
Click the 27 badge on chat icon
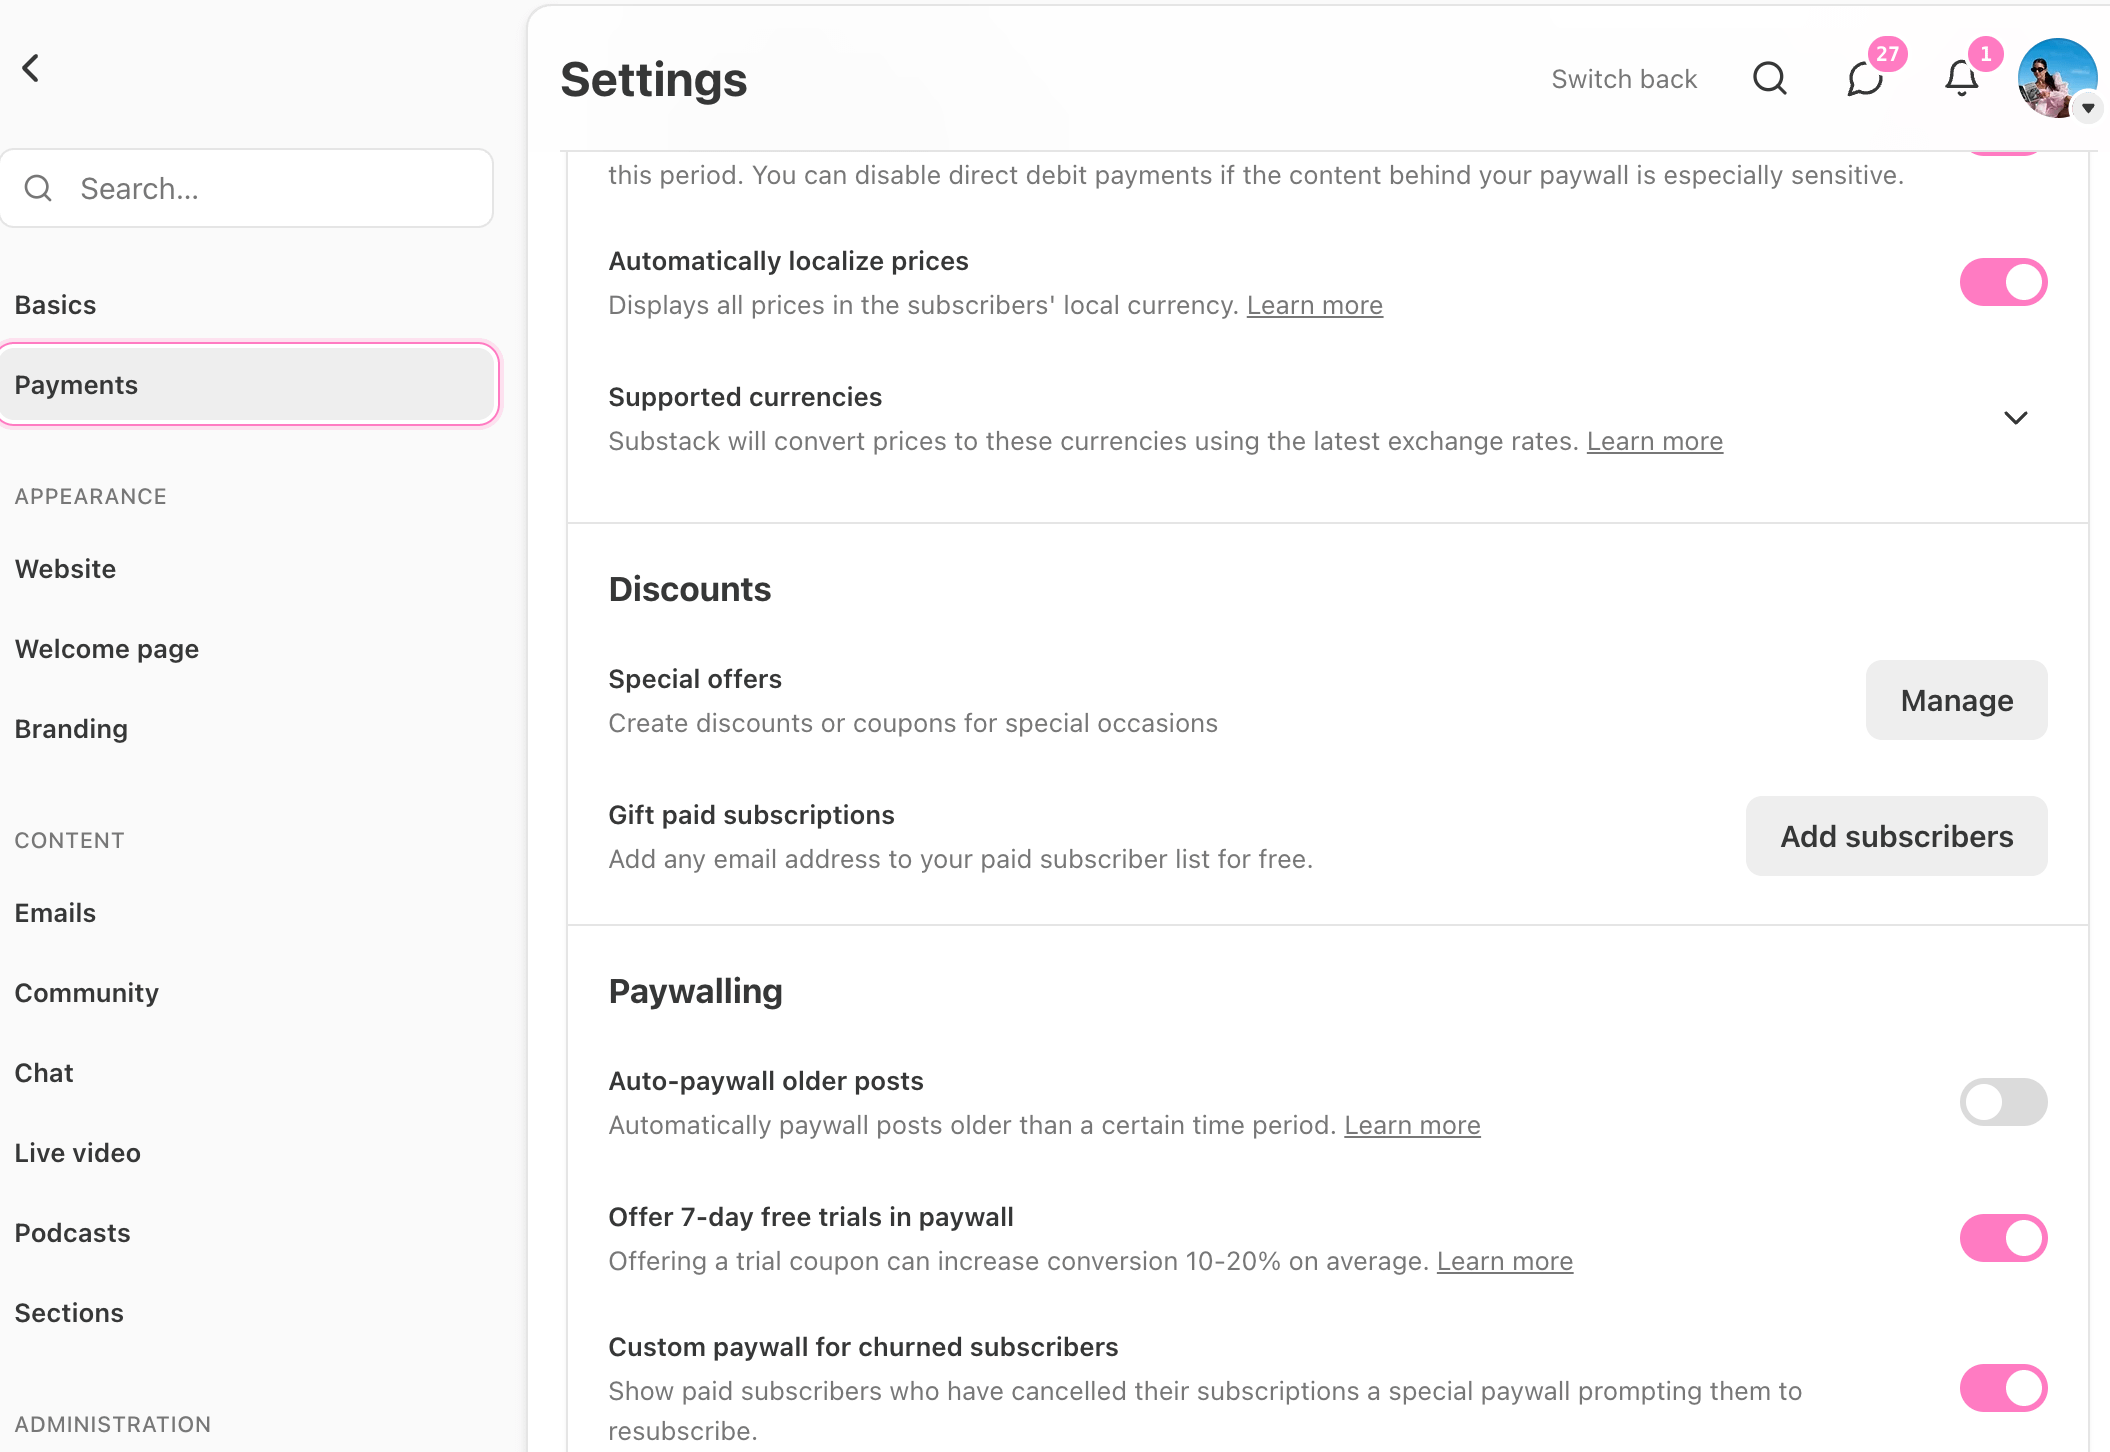click(x=1887, y=54)
